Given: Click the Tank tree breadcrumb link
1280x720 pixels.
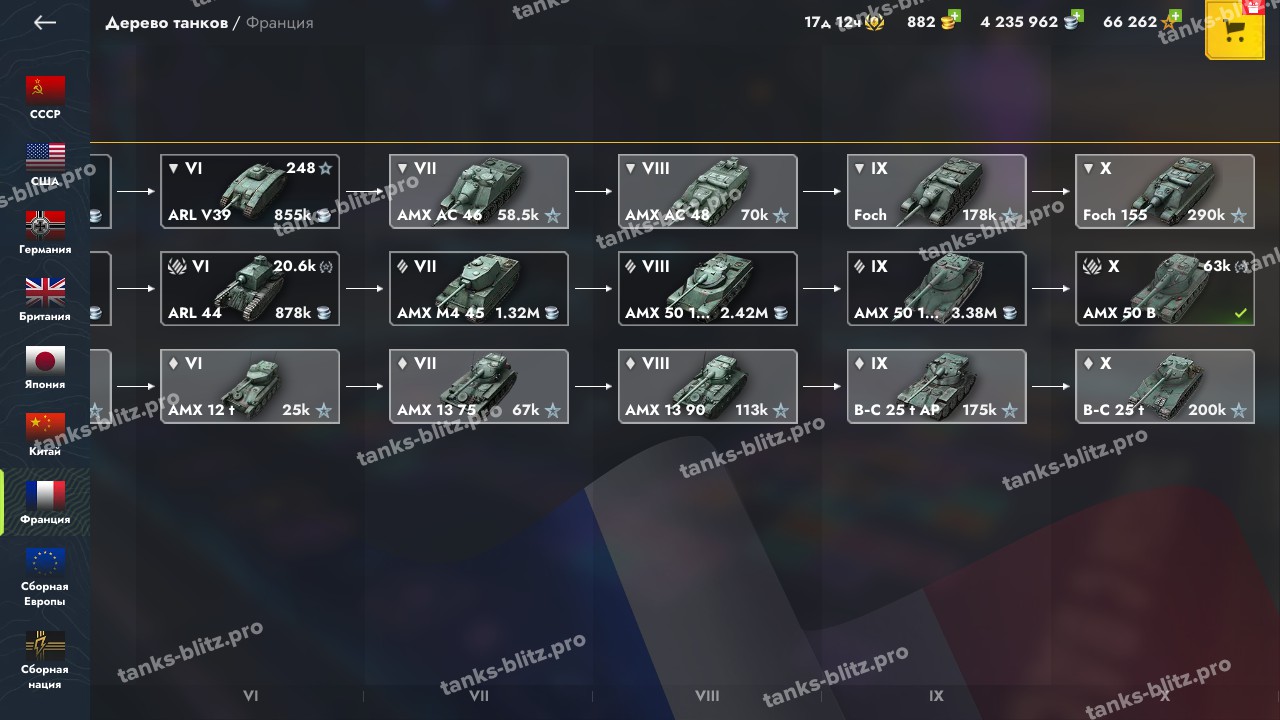Looking at the screenshot, I should coord(166,23).
